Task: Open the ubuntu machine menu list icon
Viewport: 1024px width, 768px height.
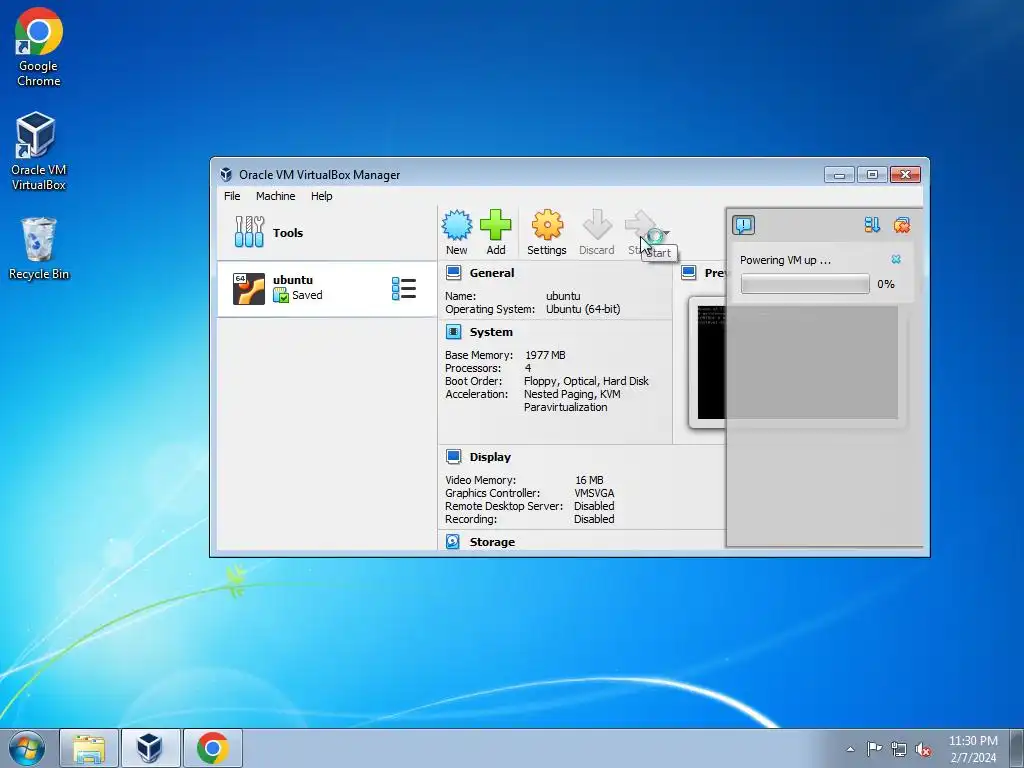Action: 404,289
